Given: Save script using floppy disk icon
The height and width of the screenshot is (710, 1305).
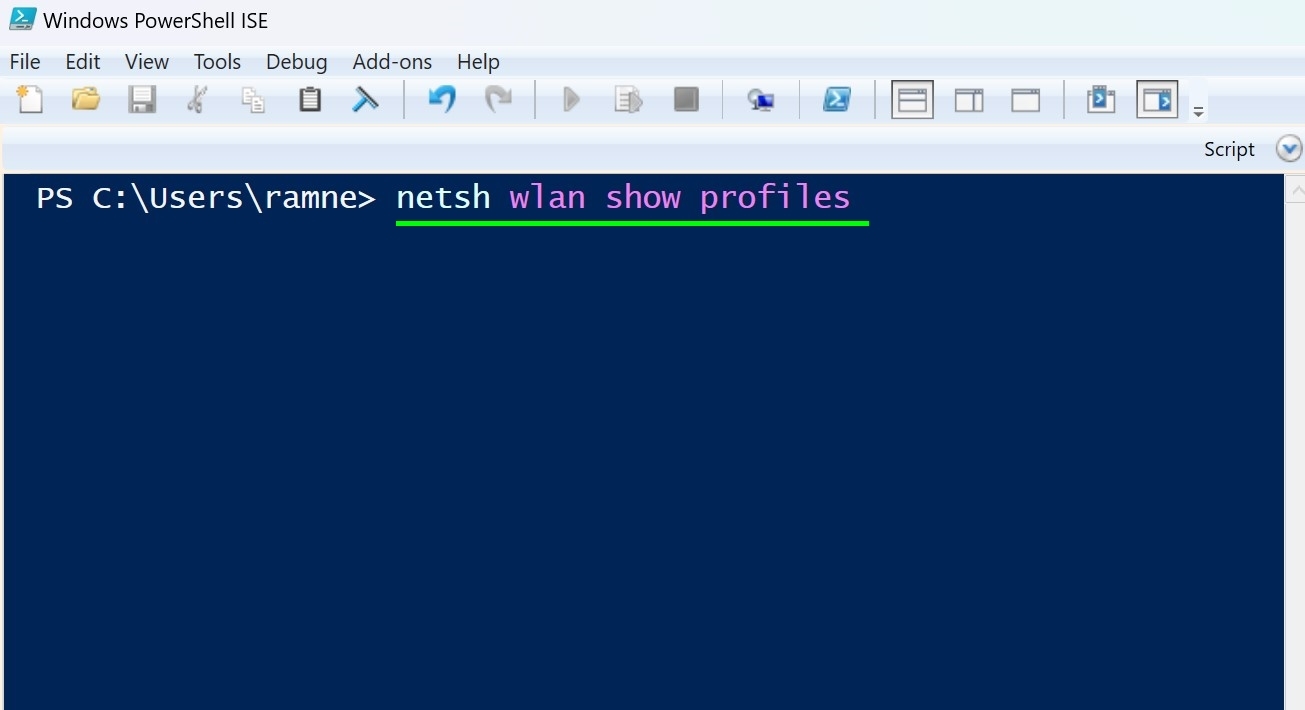Looking at the screenshot, I should click(x=142, y=99).
